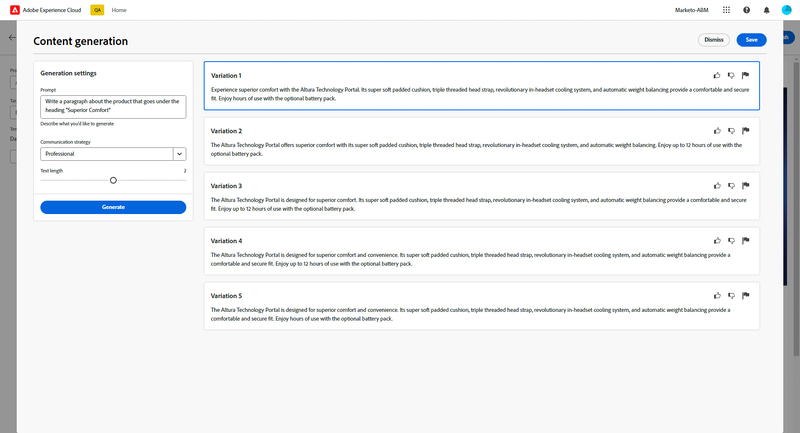Adjust the Text length slider handle
The image size is (800, 433).
[x=113, y=180]
